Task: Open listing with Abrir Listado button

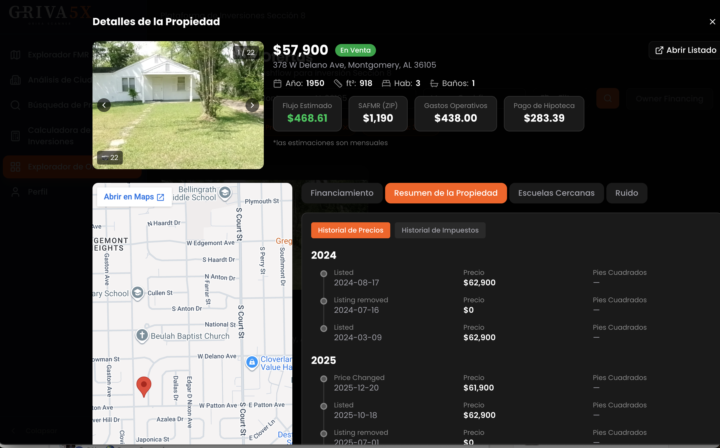Action: point(685,50)
